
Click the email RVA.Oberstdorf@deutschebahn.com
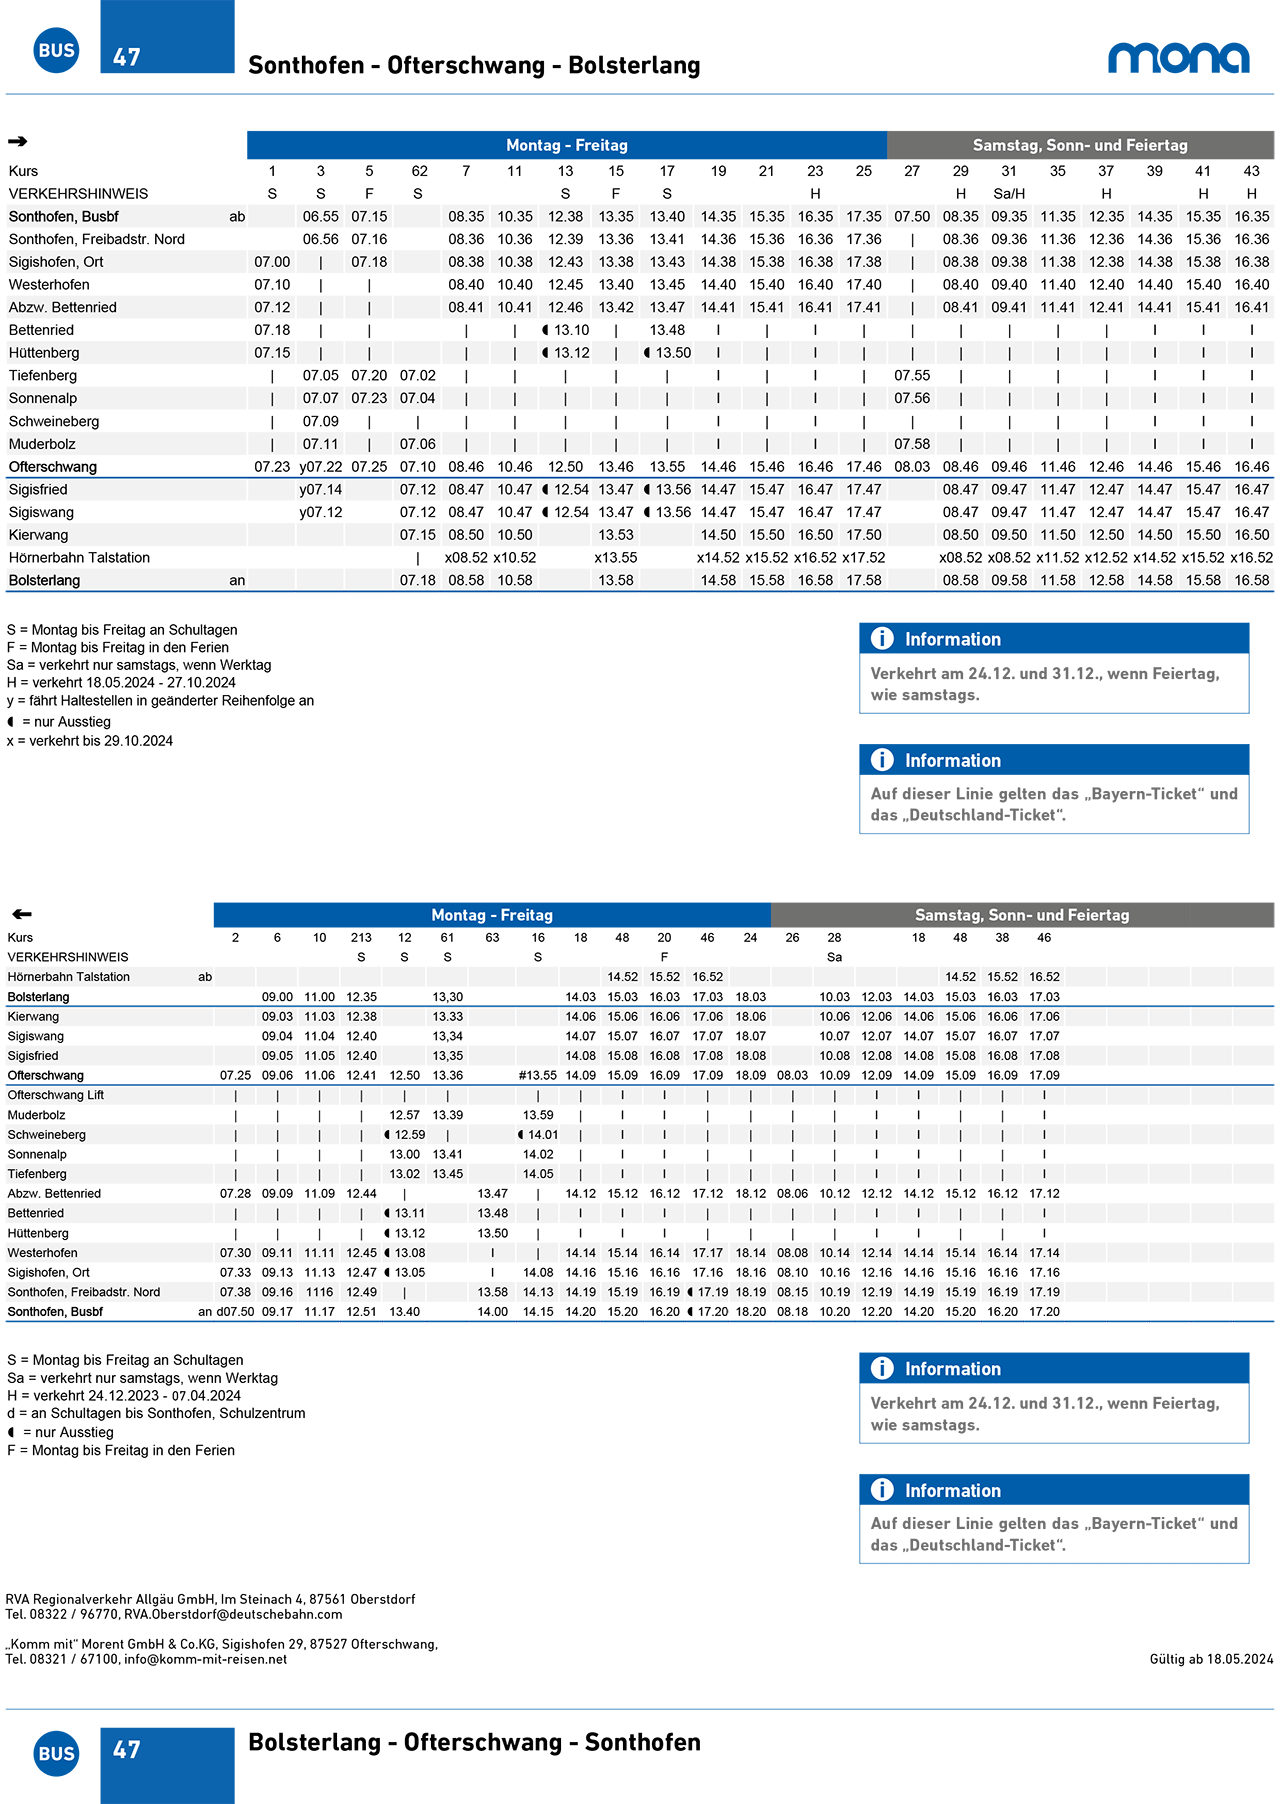coord(233,1614)
